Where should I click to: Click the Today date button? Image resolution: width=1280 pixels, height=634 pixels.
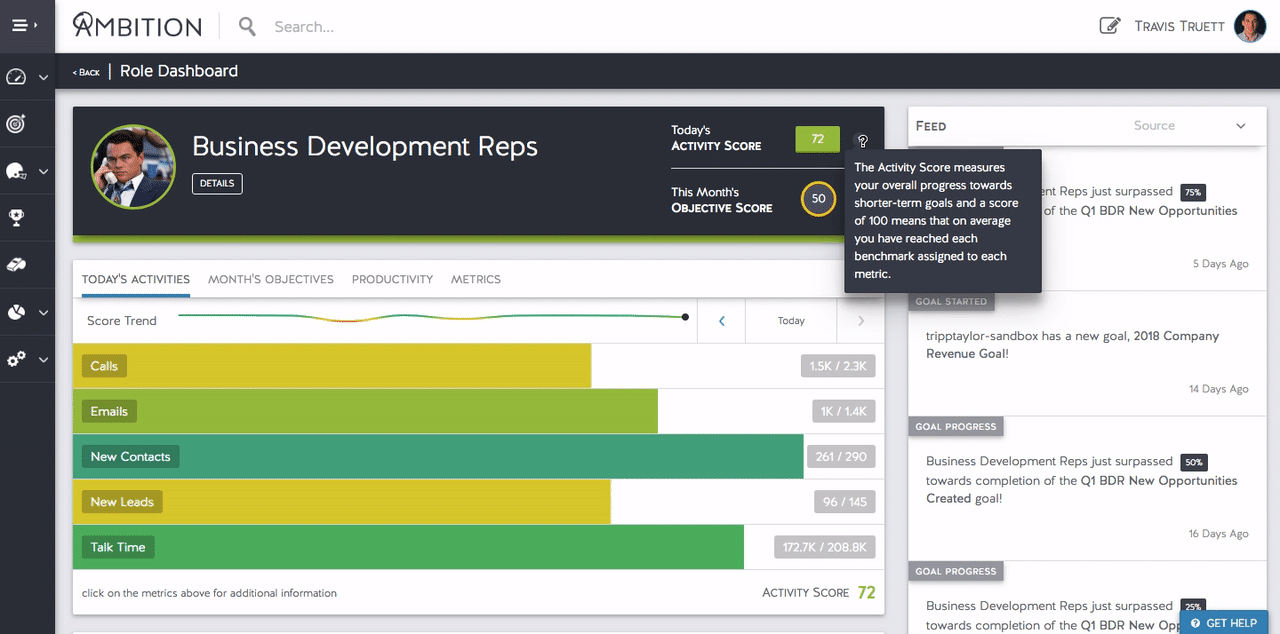[791, 321]
